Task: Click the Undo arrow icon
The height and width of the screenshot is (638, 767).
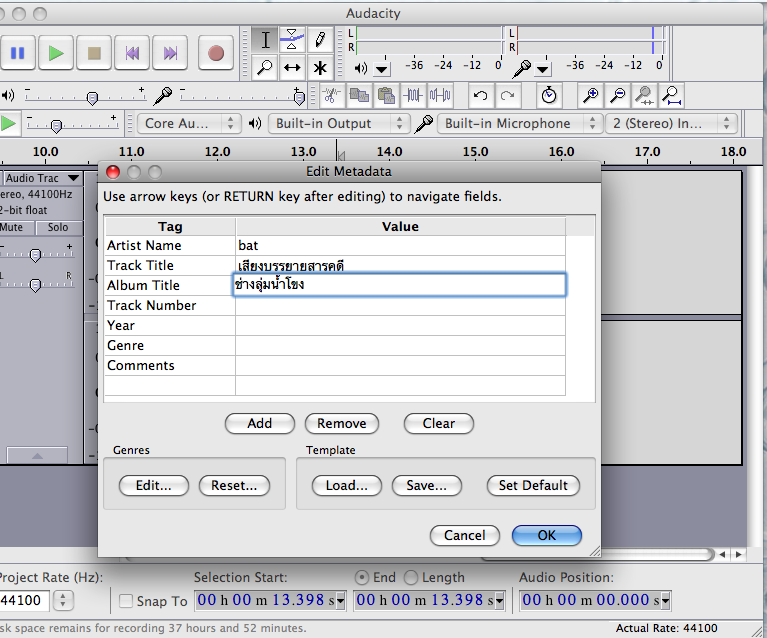Action: click(480, 95)
